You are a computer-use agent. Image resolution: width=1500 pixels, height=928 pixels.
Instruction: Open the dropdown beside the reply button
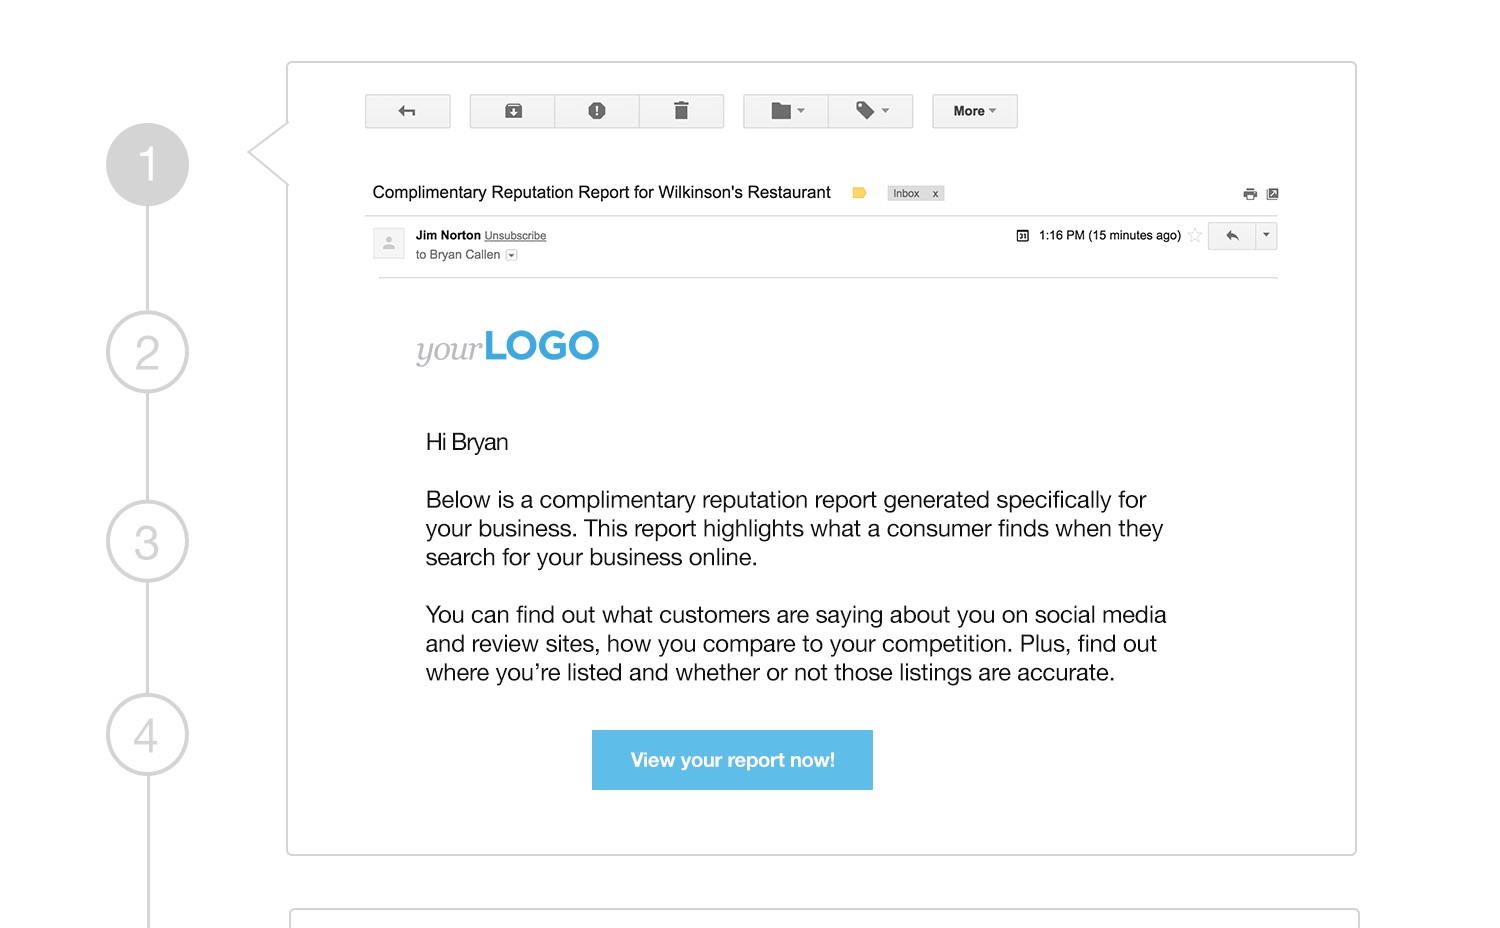[1266, 236]
